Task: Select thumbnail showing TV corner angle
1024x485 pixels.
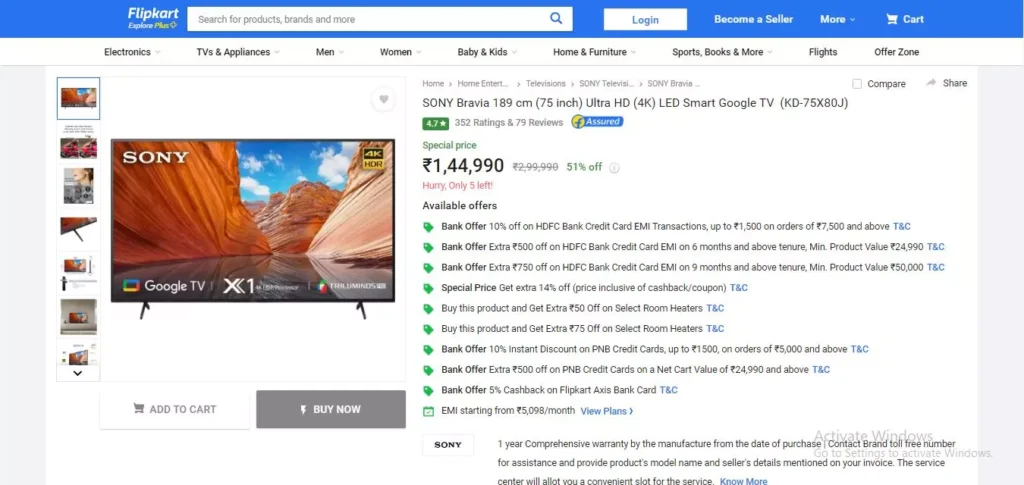Action: [78, 229]
